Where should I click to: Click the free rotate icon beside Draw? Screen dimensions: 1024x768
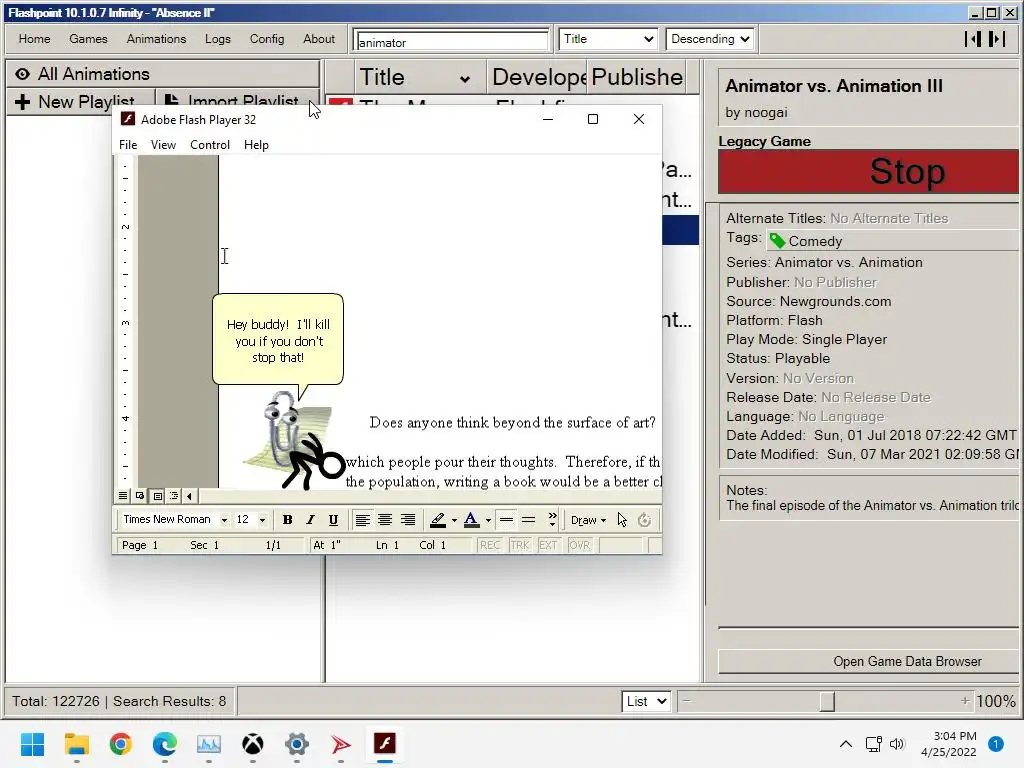(x=645, y=520)
